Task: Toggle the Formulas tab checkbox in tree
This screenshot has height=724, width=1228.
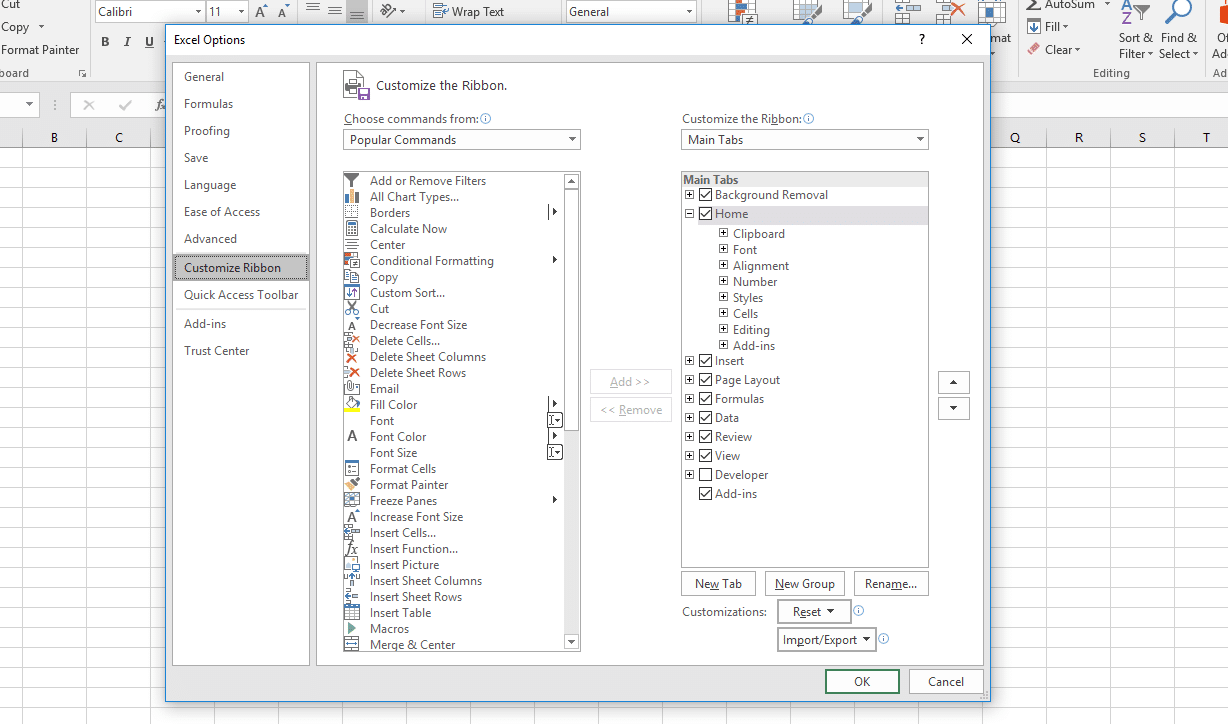Action: click(x=706, y=399)
